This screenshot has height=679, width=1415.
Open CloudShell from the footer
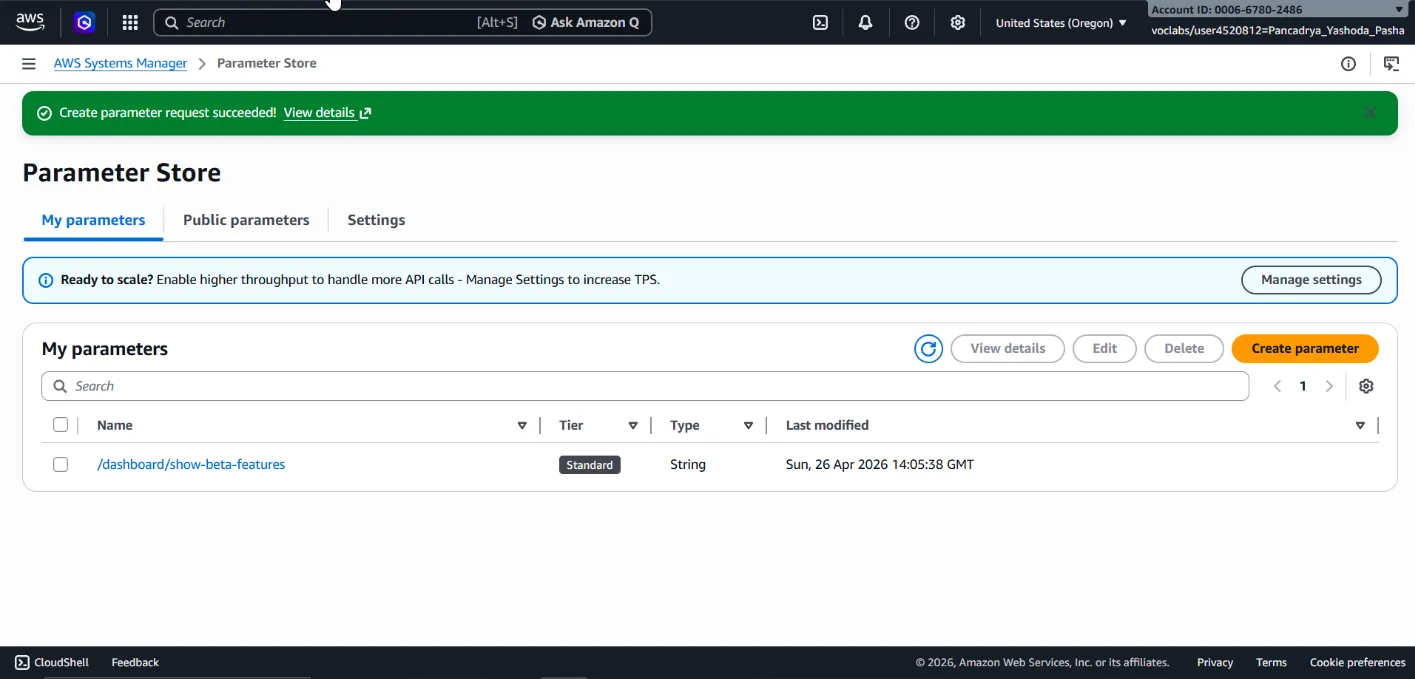point(52,662)
